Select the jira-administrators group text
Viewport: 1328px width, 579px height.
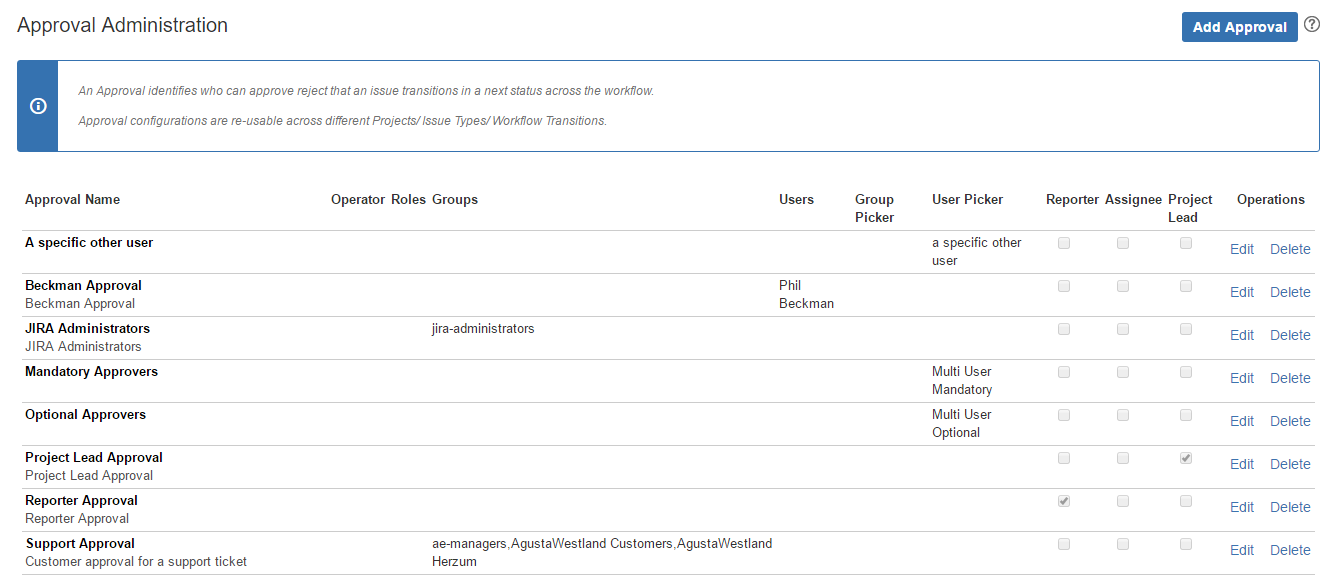click(x=483, y=328)
